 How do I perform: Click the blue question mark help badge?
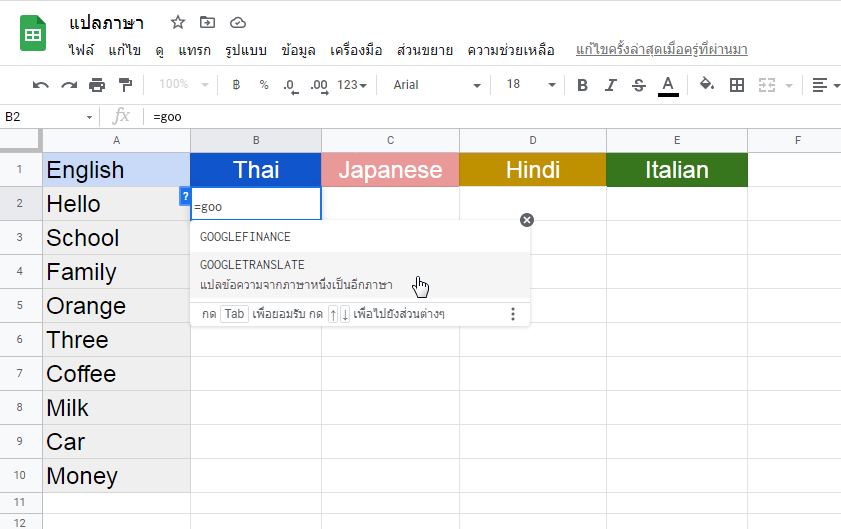(x=185, y=196)
